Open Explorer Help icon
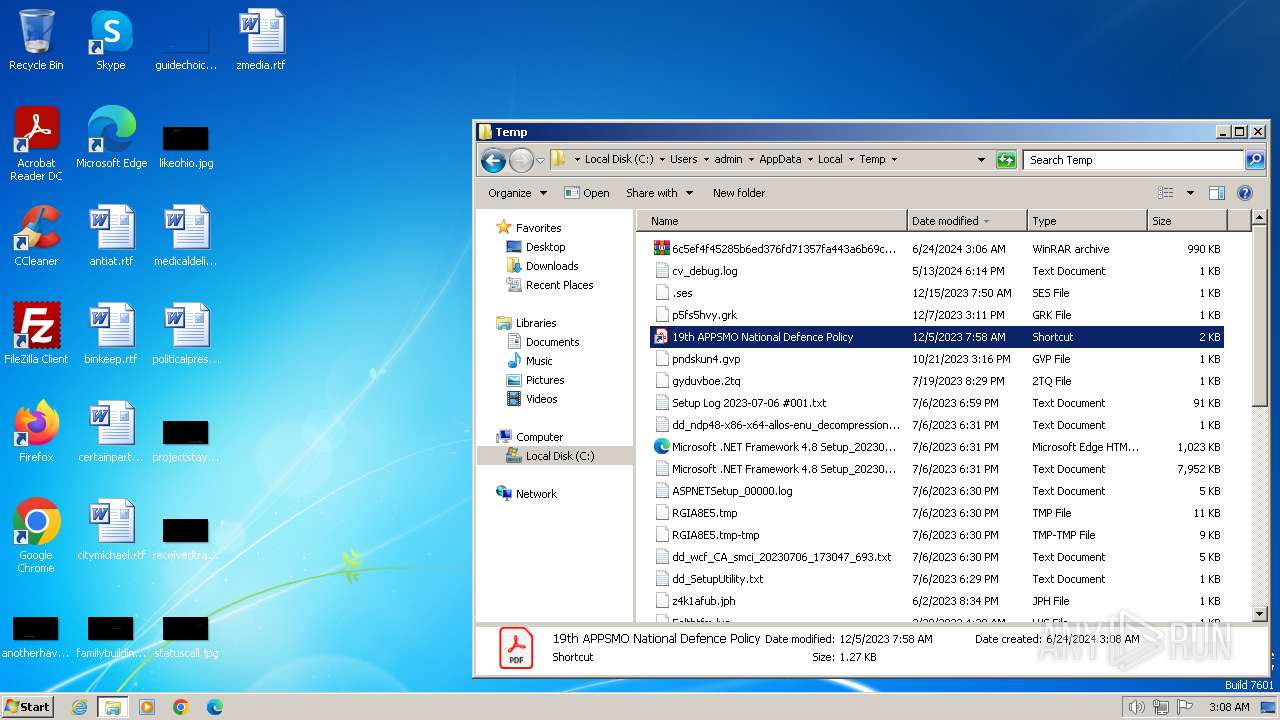The image size is (1280, 720). (x=1245, y=193)
